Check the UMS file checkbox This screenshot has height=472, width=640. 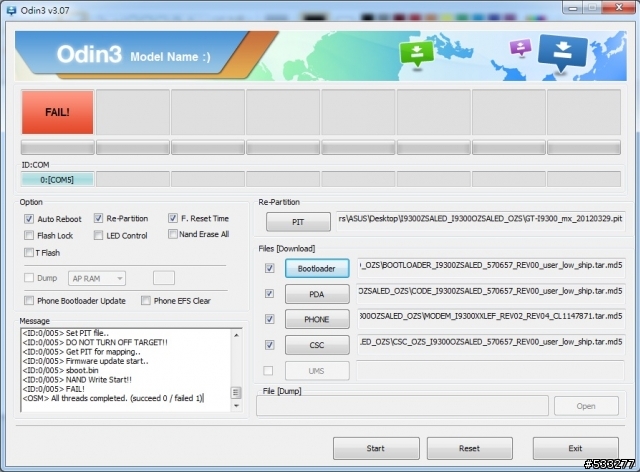tap(268, 371)
